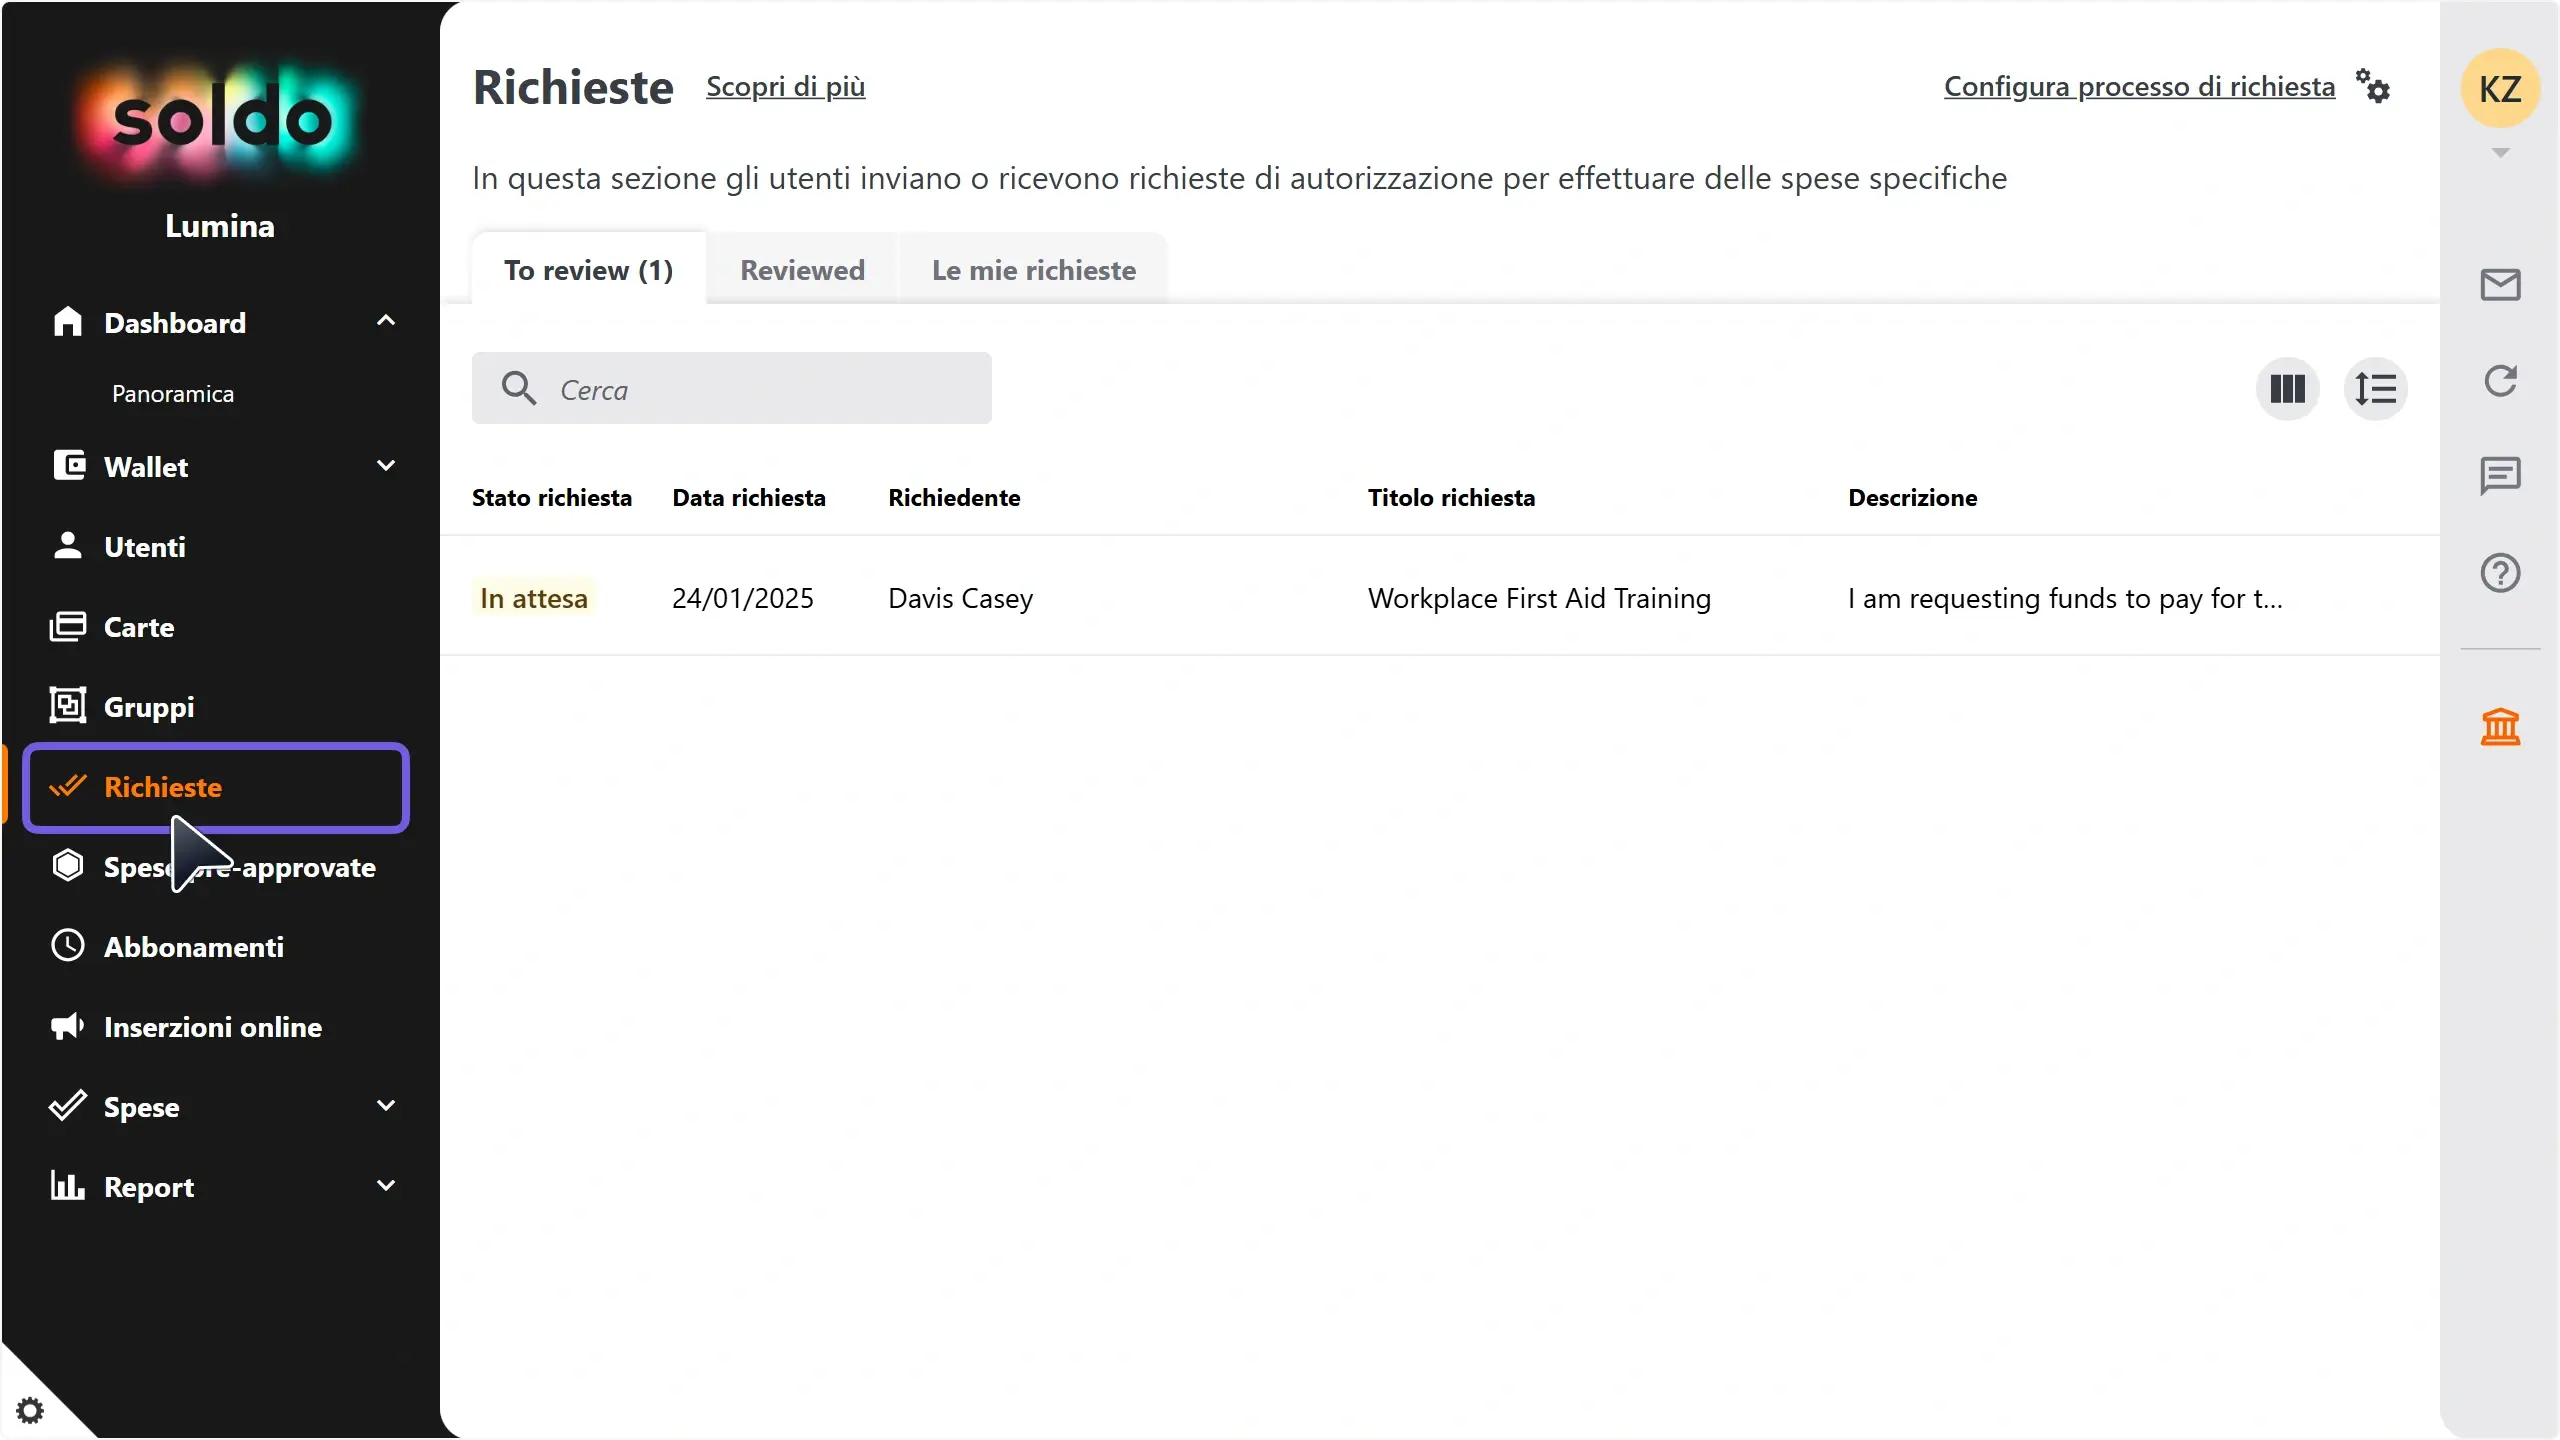Open the Dashboard home icon
Image resolution: width=2560 pixels, height=1440 pixels.
tap(67, 322)
